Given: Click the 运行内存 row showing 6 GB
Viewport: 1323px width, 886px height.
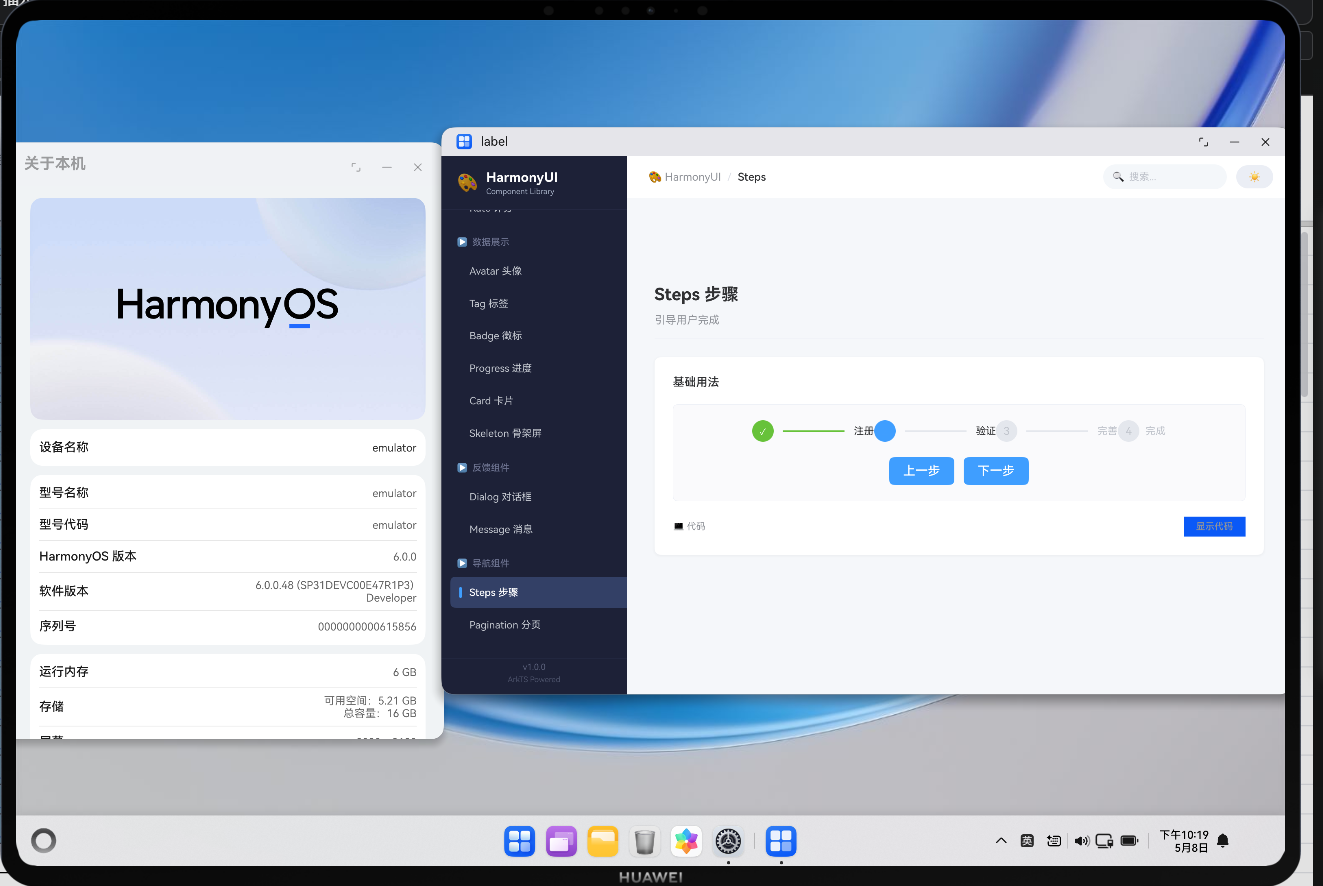Looking at the screenshot, I should [228, 672].
